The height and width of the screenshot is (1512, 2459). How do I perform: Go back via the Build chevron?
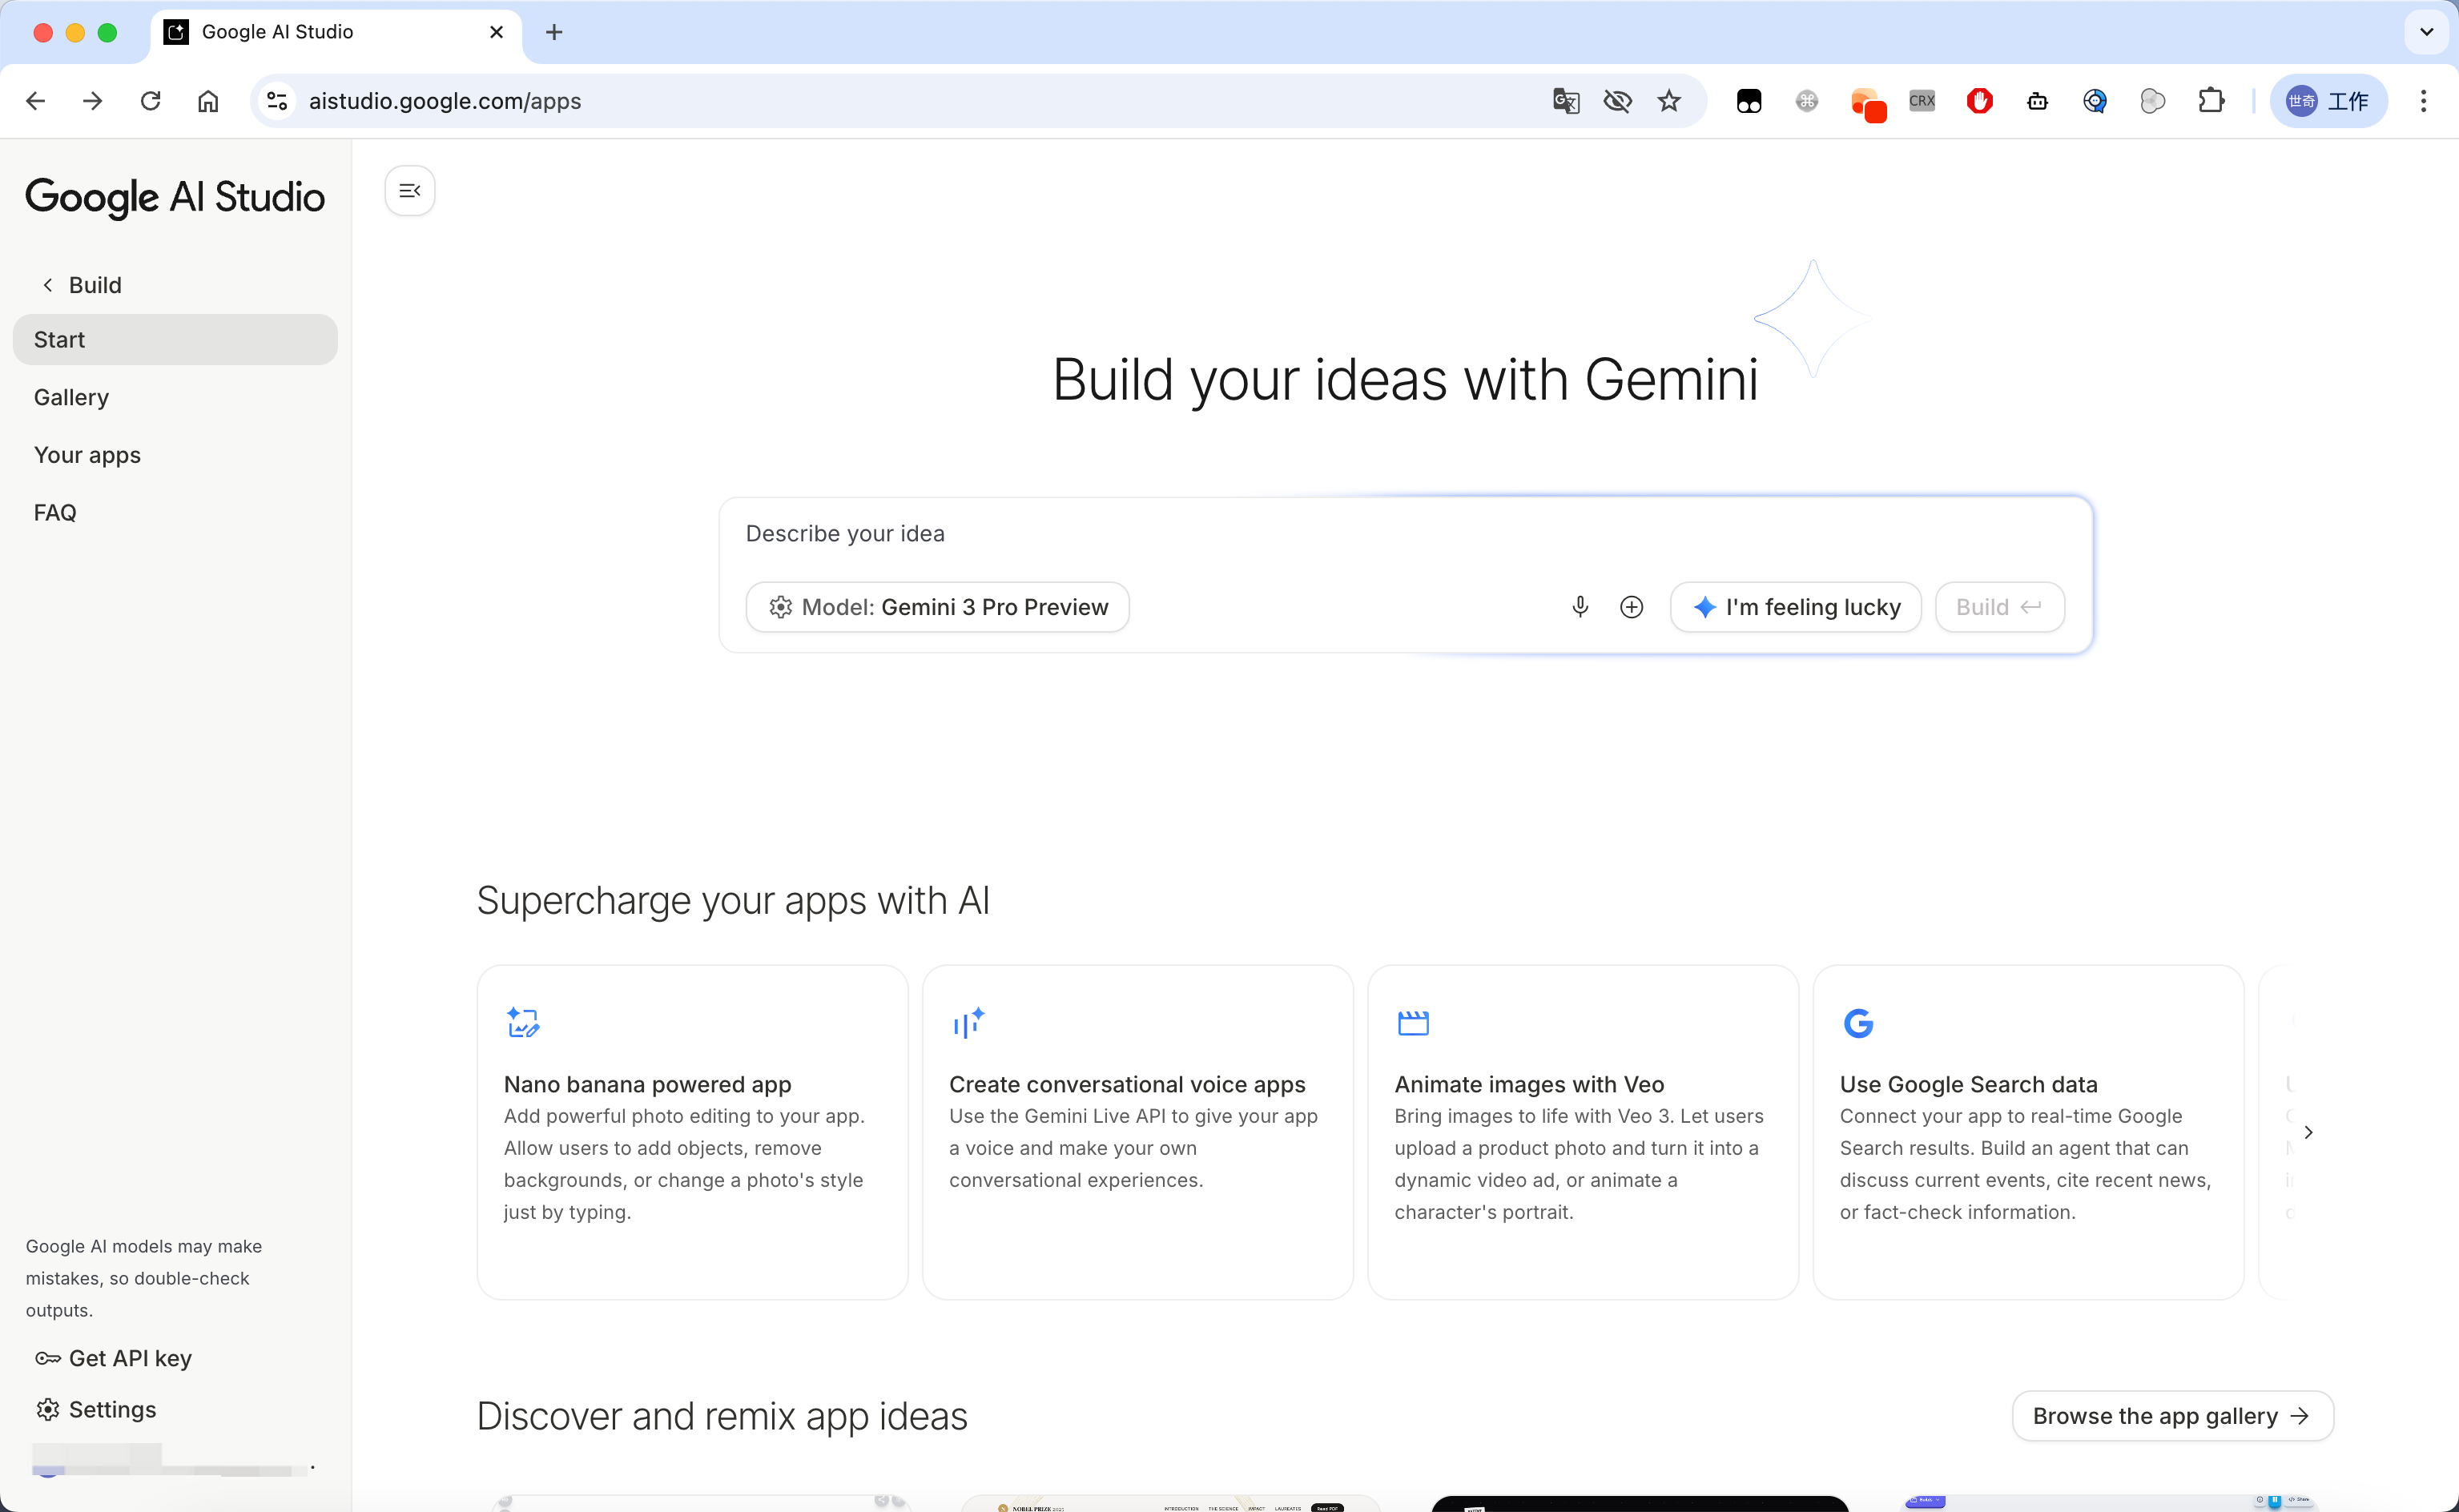pyautogui.click(x=48, y=285)
